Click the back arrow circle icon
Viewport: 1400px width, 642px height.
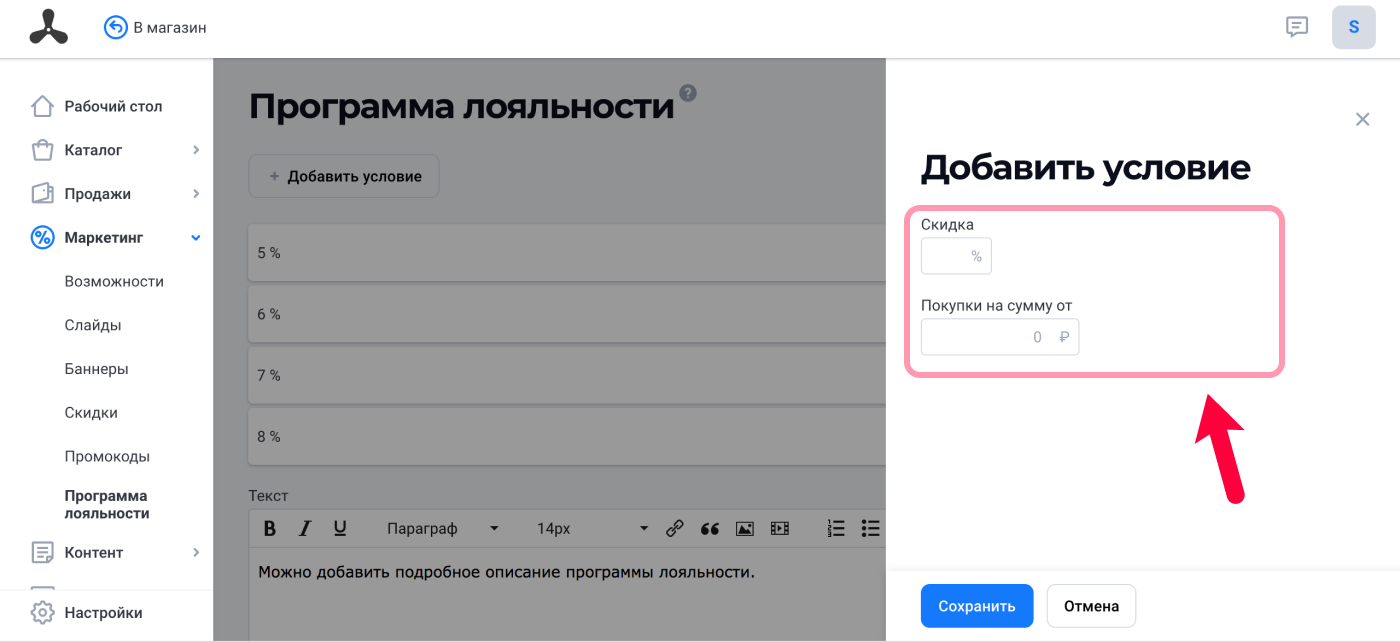click(x=116, y=28)
